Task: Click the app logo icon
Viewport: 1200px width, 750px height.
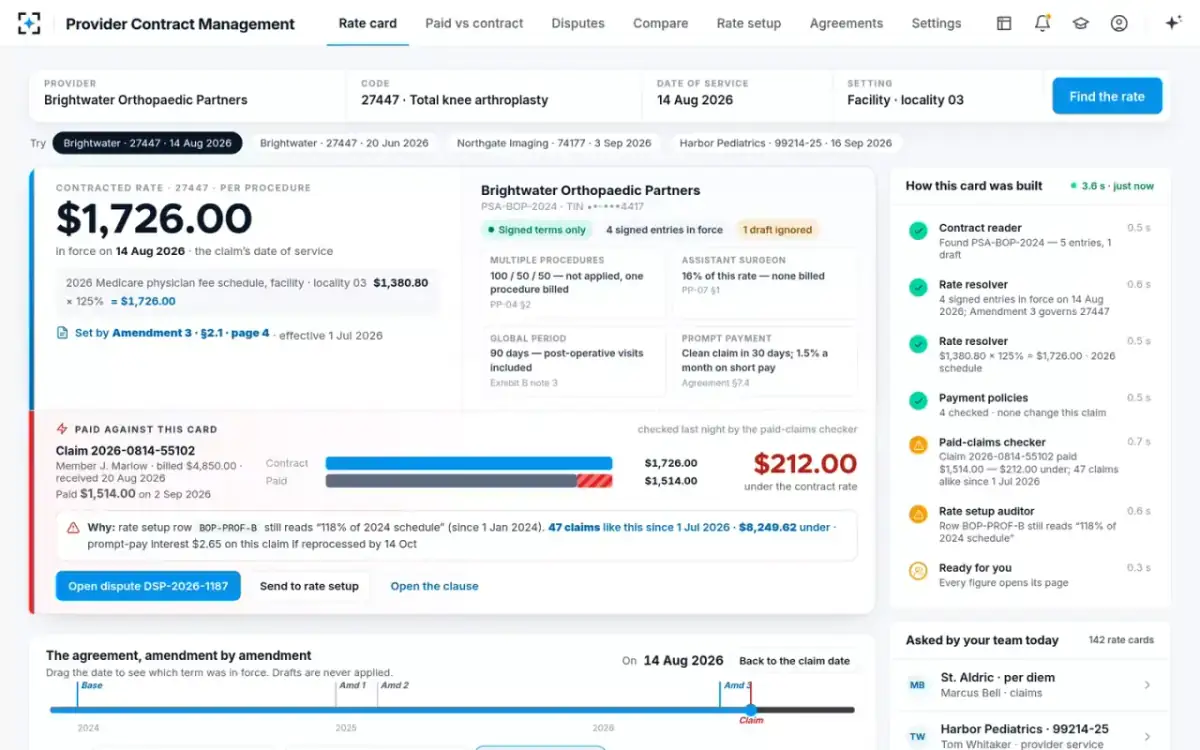Action: tap(30, 24)
